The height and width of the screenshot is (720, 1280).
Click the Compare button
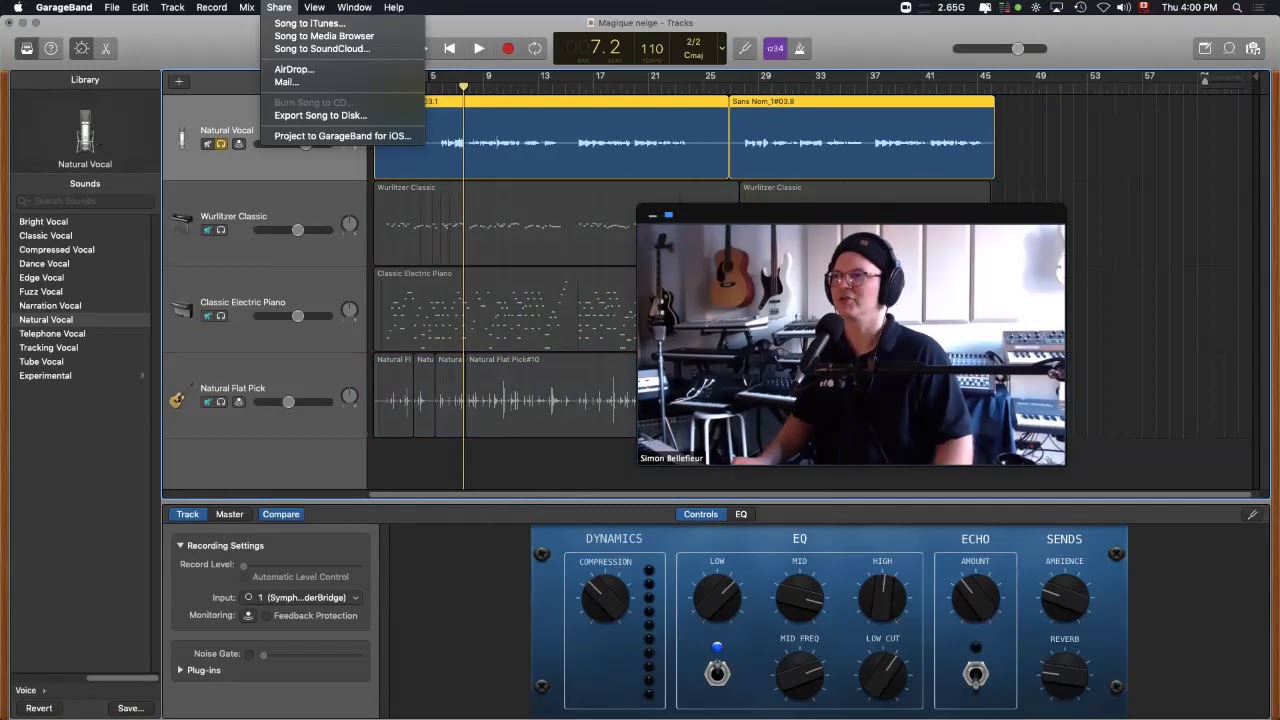pos(281,514)
